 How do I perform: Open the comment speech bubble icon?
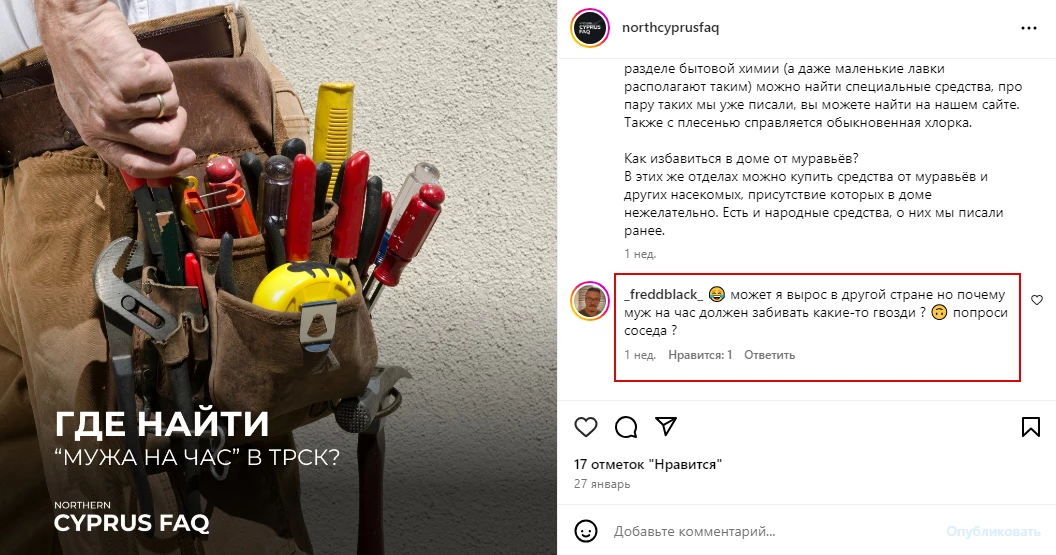click(x=626, y=427)
